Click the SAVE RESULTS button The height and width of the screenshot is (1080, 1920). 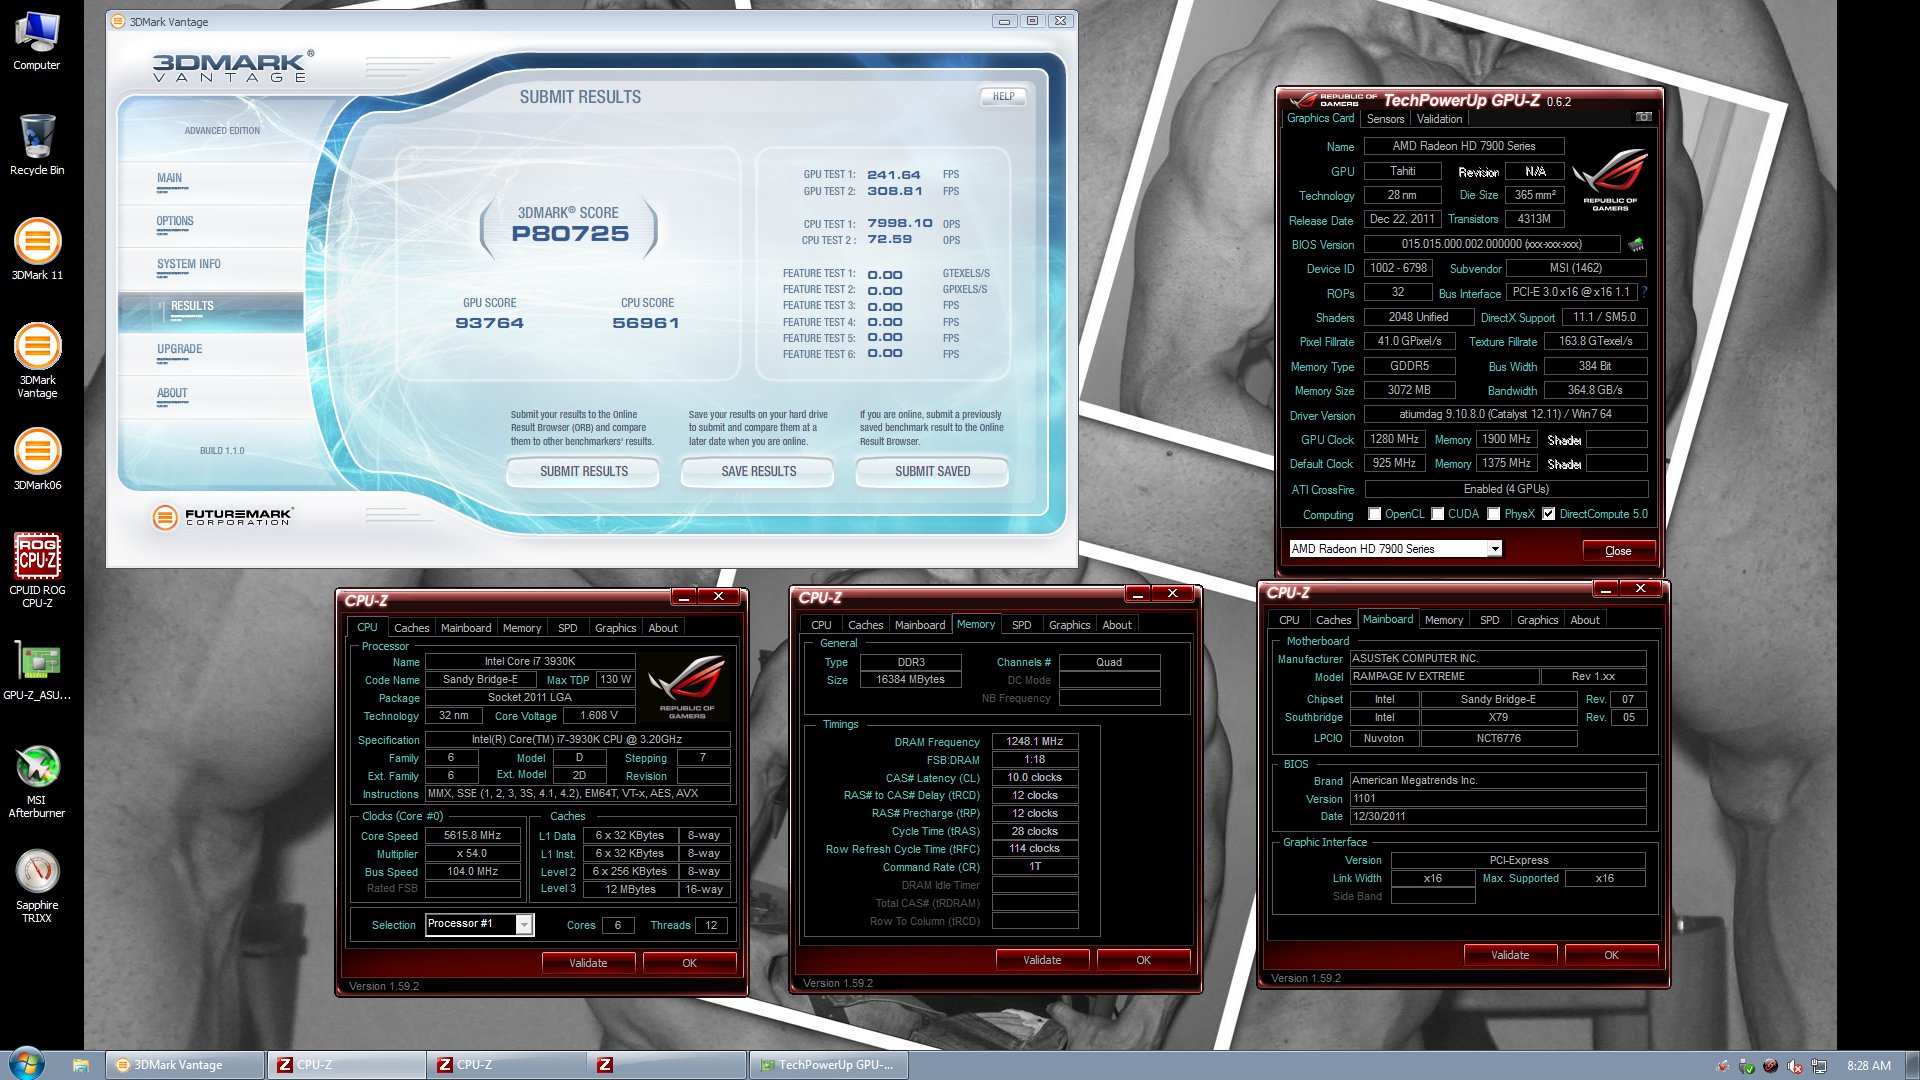[x=759, y=471]
